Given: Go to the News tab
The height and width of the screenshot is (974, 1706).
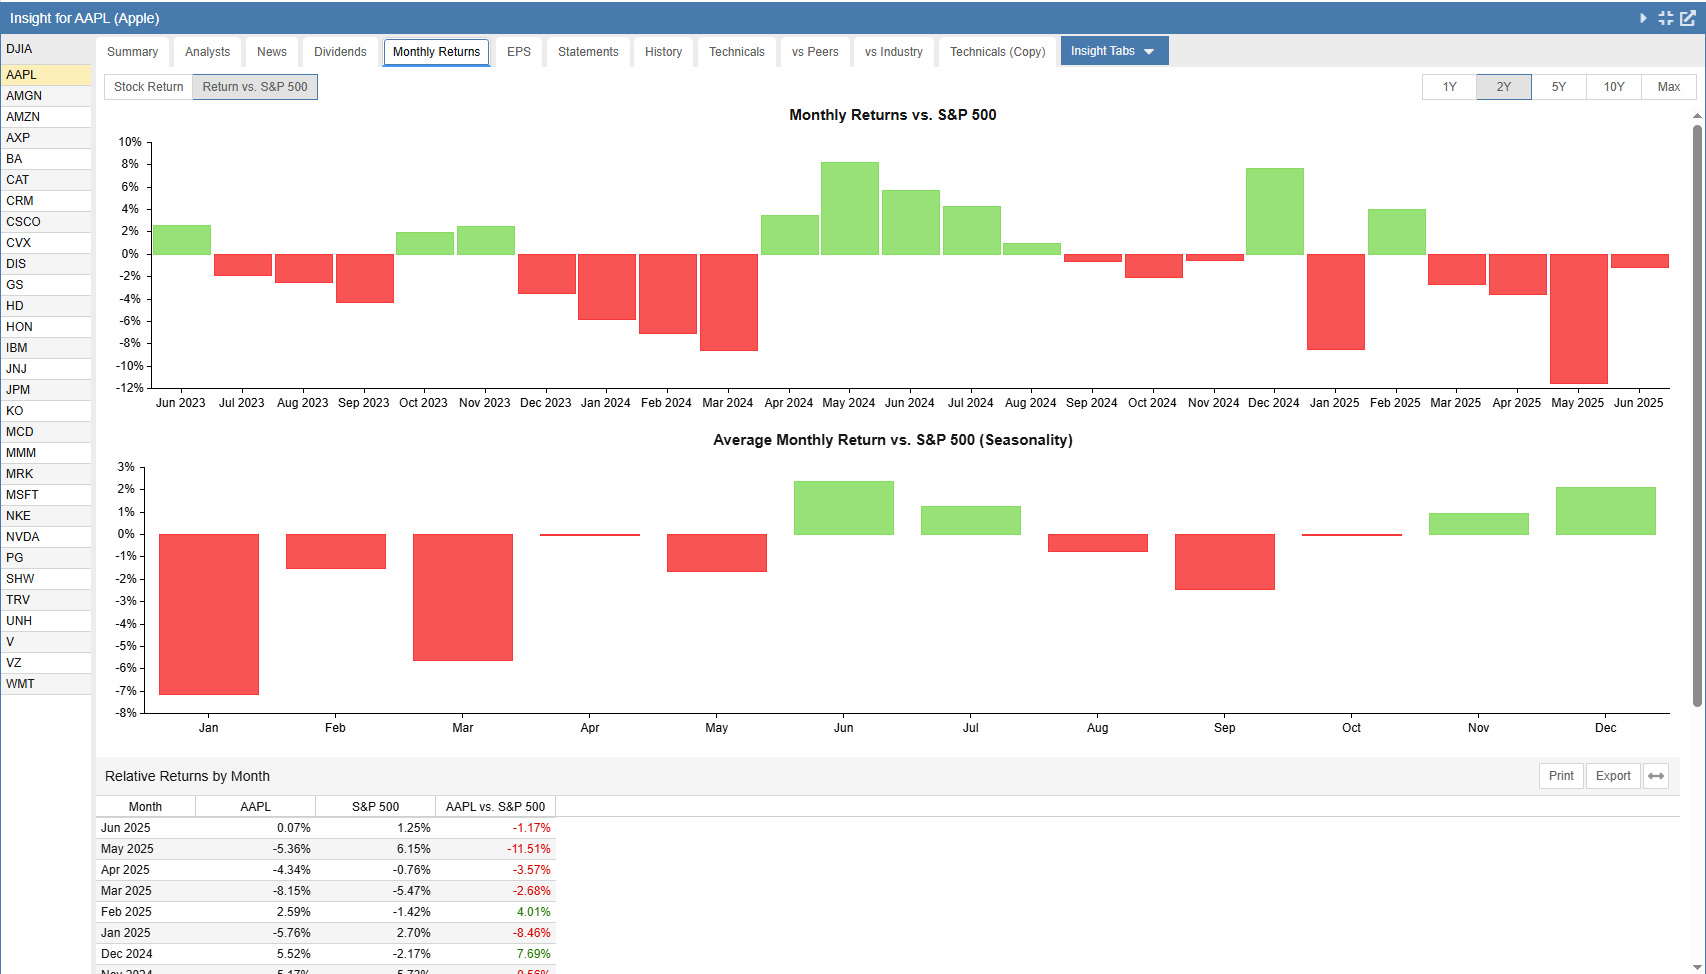Looking at the screenshot, I should tap(272, 52).
